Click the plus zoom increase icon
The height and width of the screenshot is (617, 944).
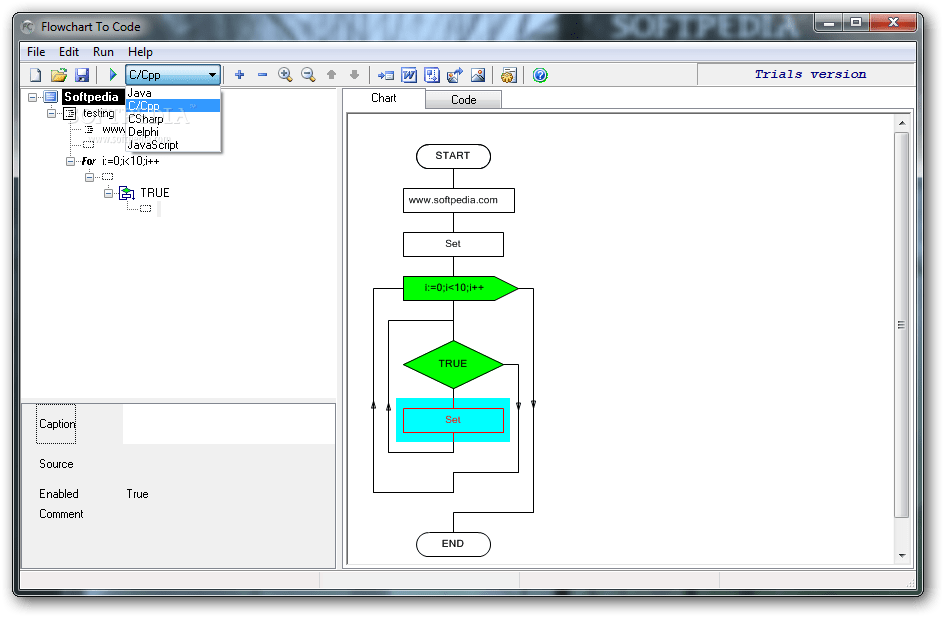click(x=239, y=74)
